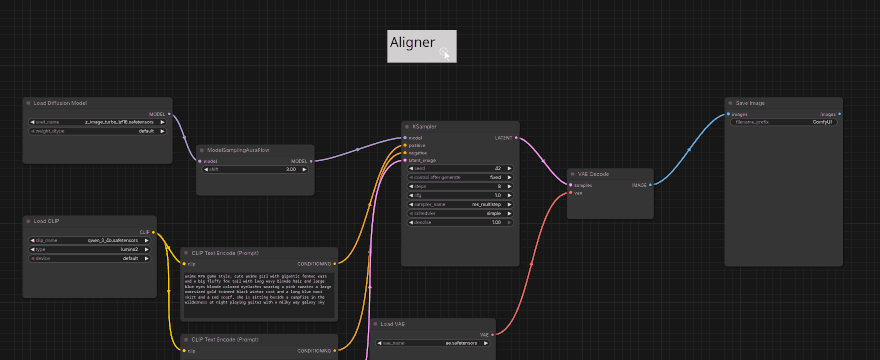The width and height of the screenshot is (880, 360).
Task: Click the CLIP output port on Load CLIP
Action: click(153, 232)
